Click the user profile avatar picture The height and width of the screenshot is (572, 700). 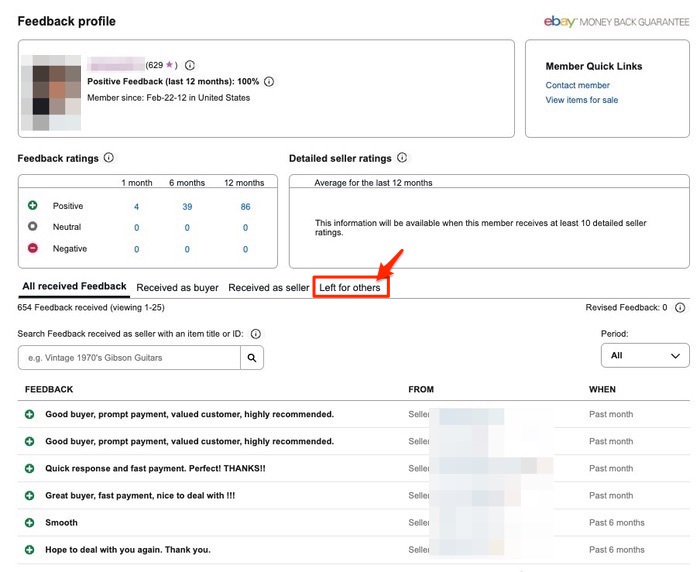point(56,92)
